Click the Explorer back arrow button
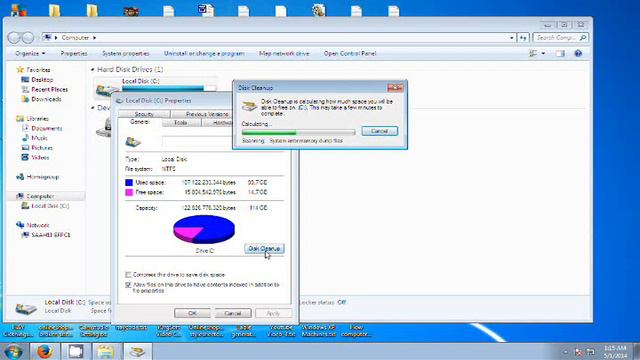The image size is (640, 360). (14, 38)
